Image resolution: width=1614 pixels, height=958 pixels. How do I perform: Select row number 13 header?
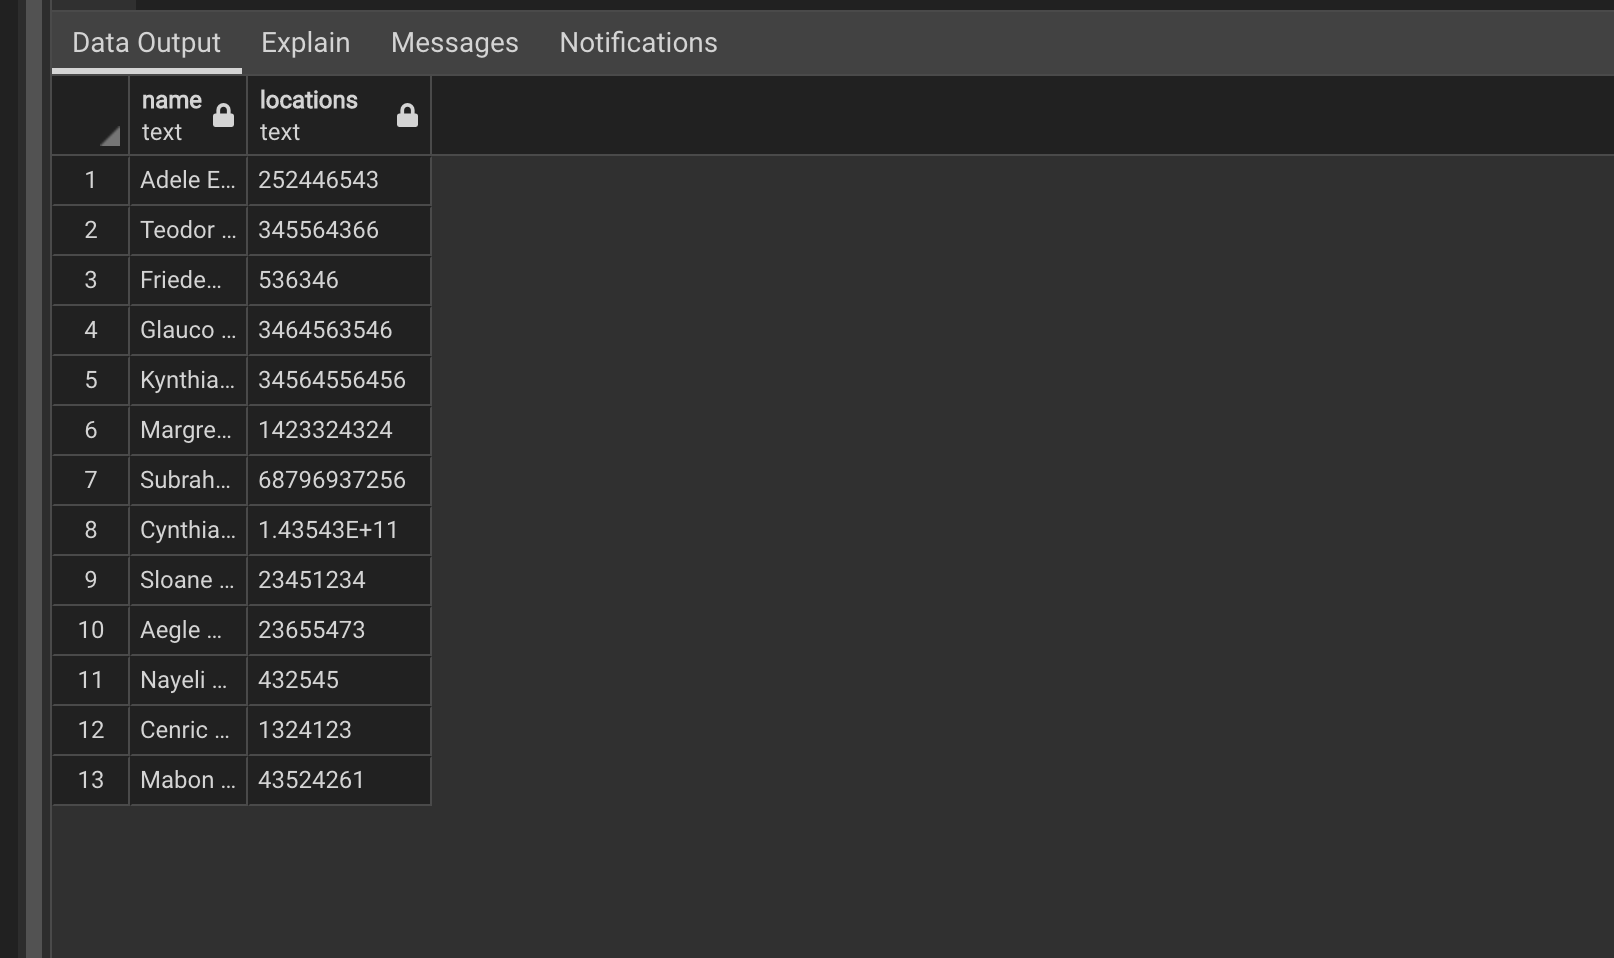(91, 780)
